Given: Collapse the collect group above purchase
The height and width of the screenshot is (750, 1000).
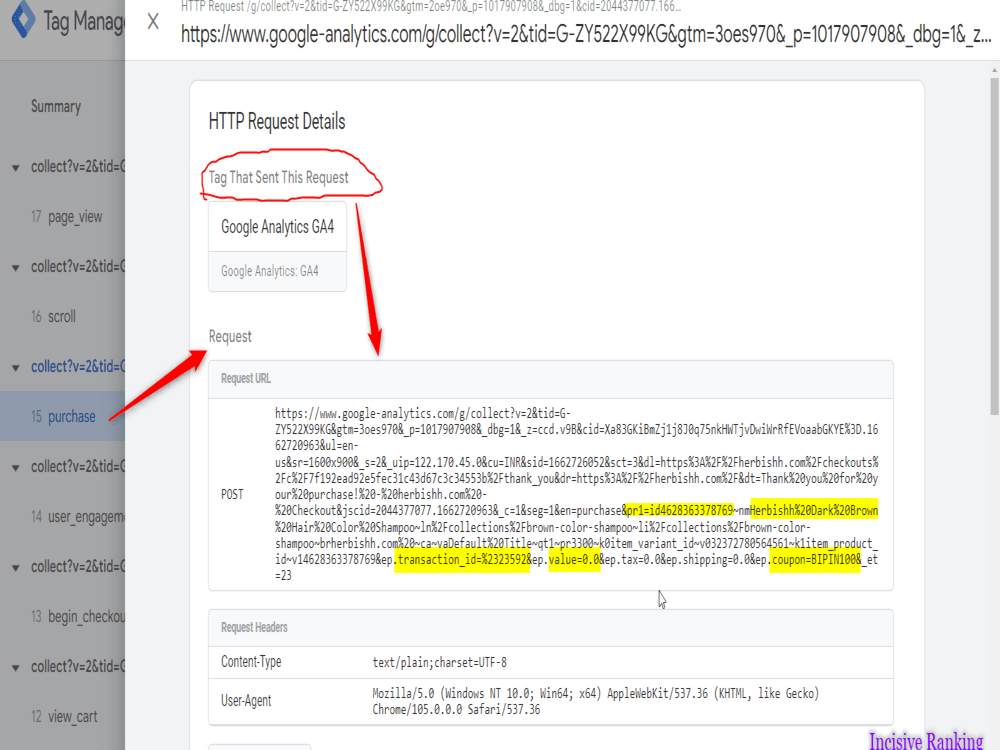Looking at the screenshot, I should [x=15, y=368].
